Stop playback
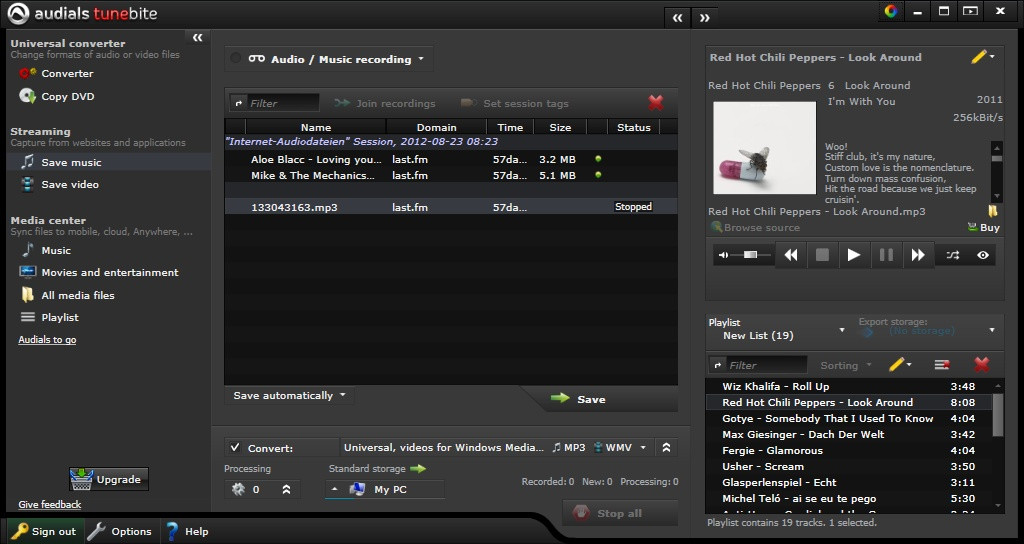Viewport: 1024px width, 544px height. [x=822, y=255]
